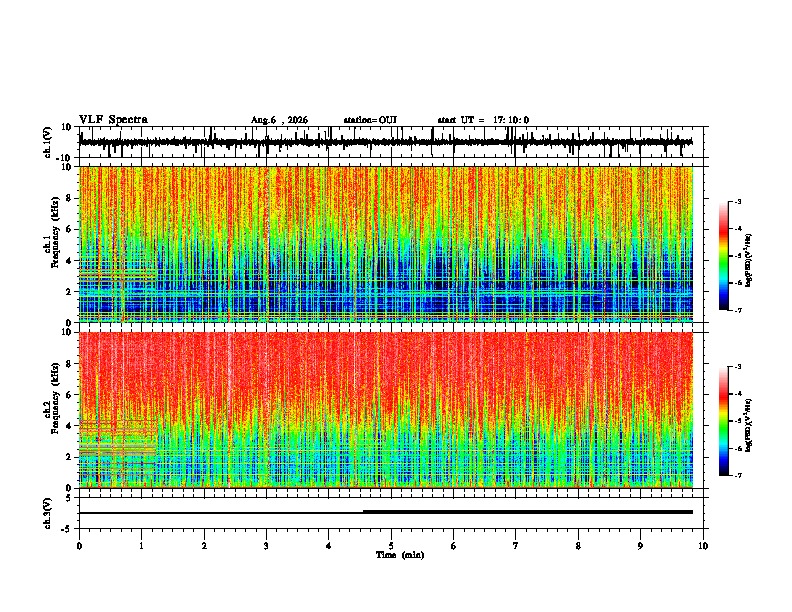The image size is (792, 612).
Task: Click the time axis tick label "6"
Action: click(x=453, y=546)
